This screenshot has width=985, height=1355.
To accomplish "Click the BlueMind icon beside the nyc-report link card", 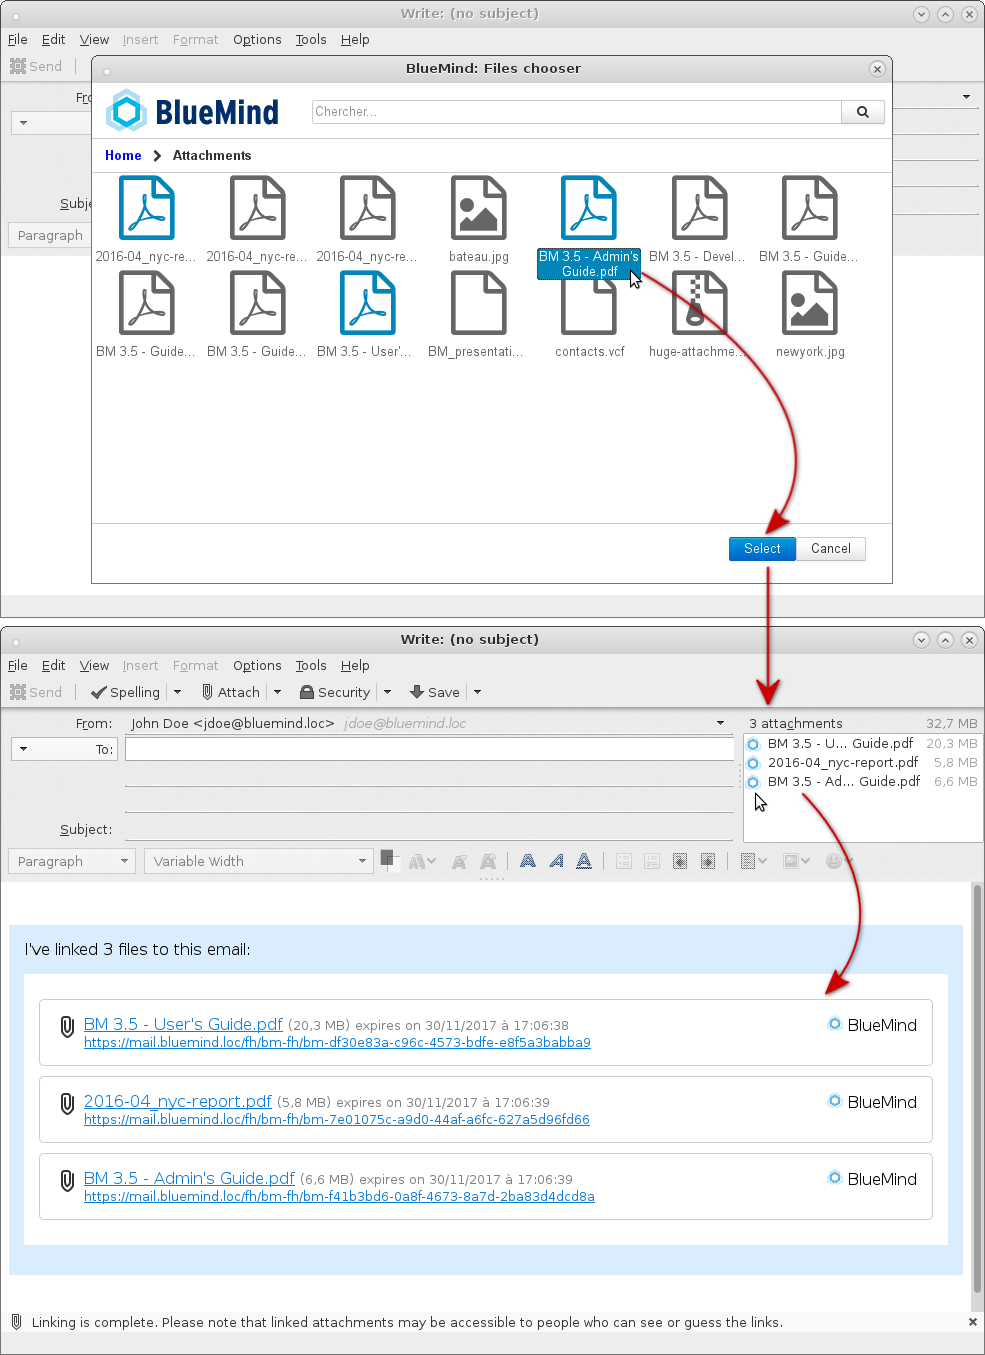I will (x=834, y=1101).
